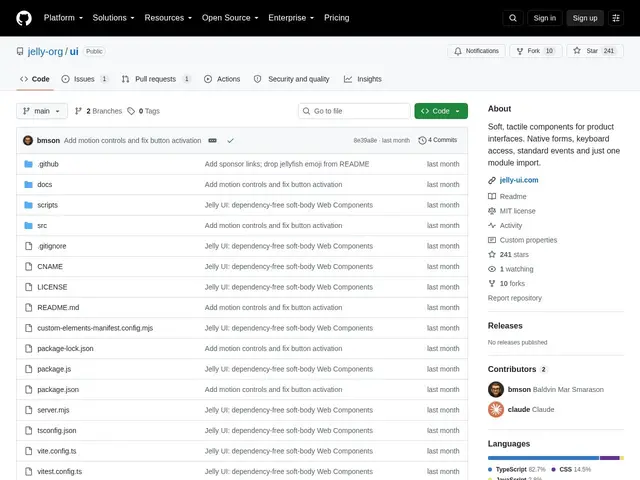Click the CNAME file icon
The image size is (640, 480).
28,267
